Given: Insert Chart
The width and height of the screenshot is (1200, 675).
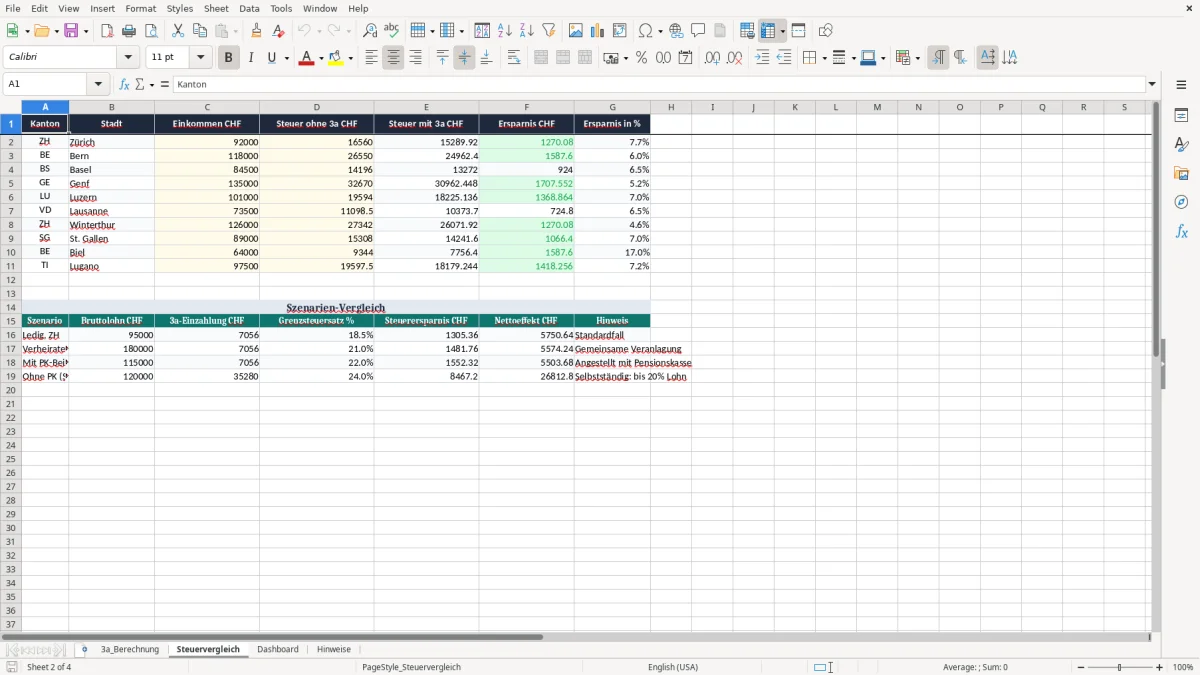Looking at the screenshot, I should tap(598, 31).
